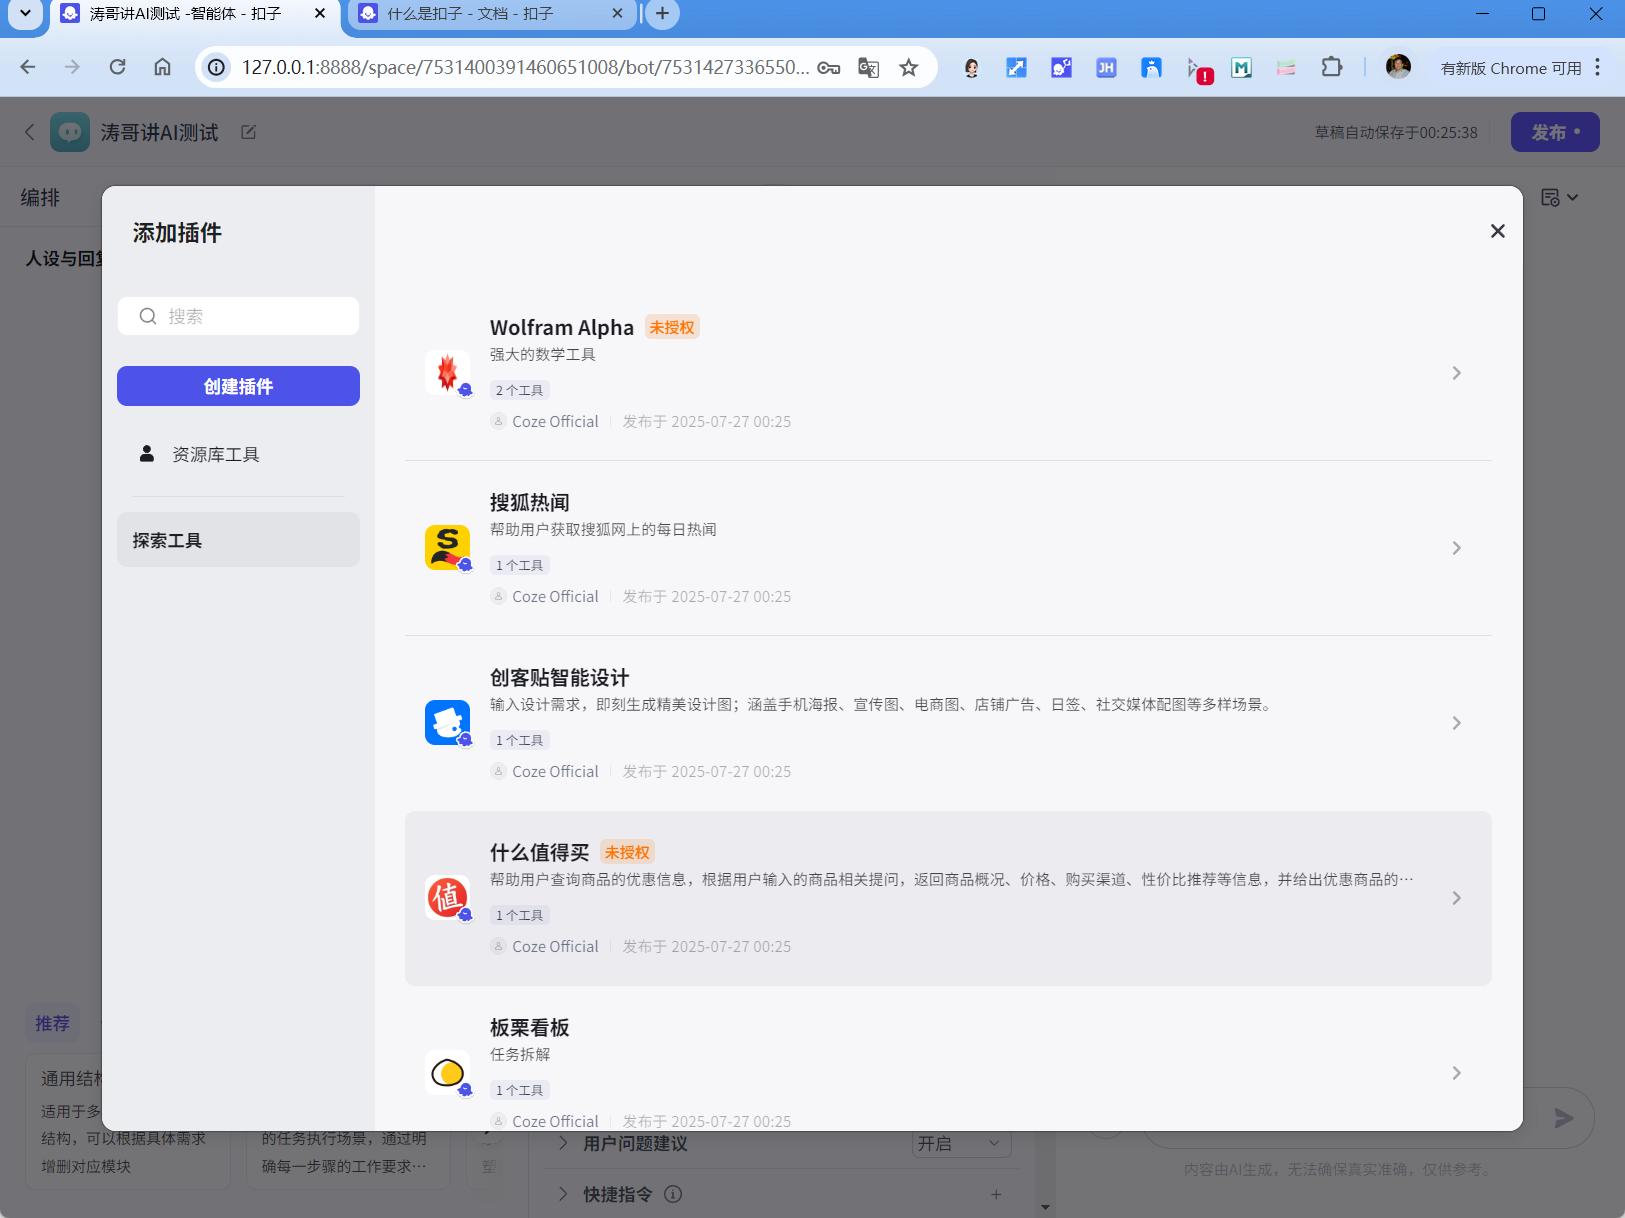Open the tab search dropdown
The image size is (1625, 1218).
click(x=25, y=14)
